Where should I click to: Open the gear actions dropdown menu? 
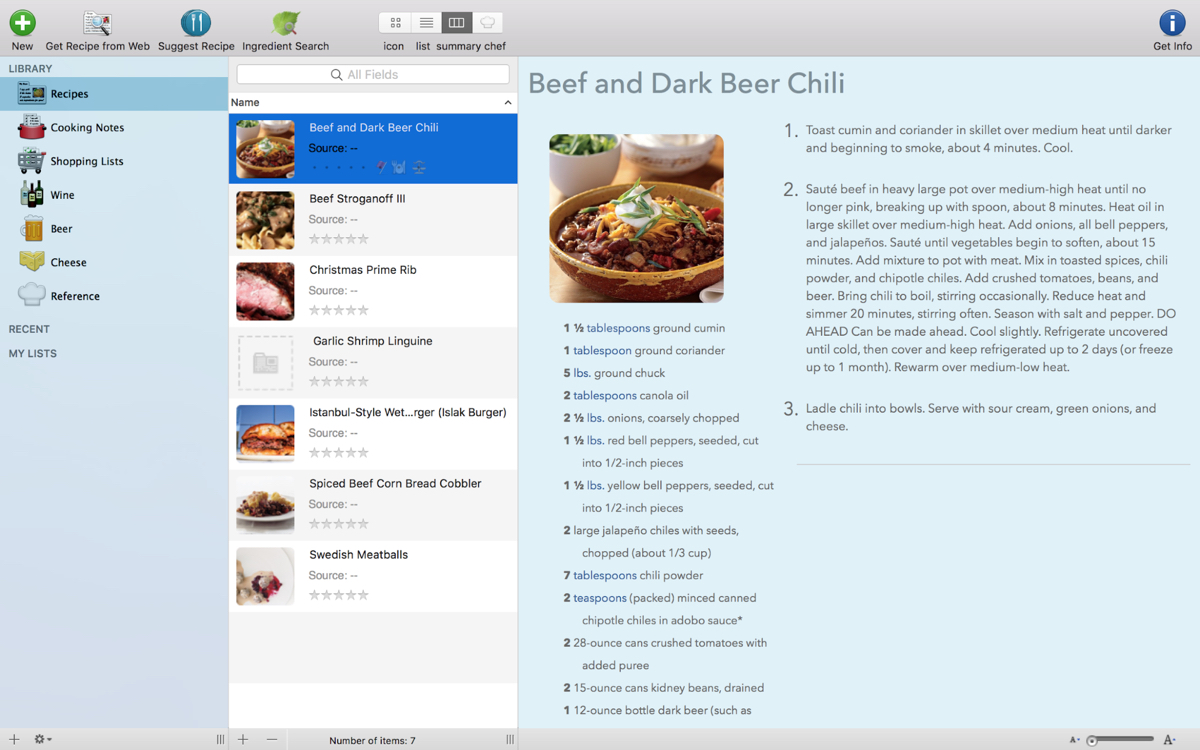pos(43,740)
